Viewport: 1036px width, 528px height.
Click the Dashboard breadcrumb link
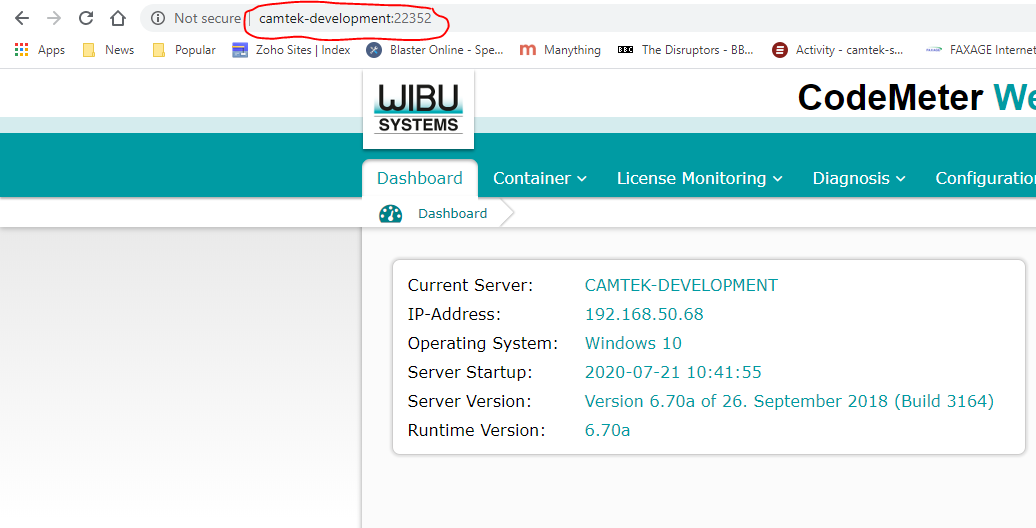pyautogui.click(x=453, y=213)
